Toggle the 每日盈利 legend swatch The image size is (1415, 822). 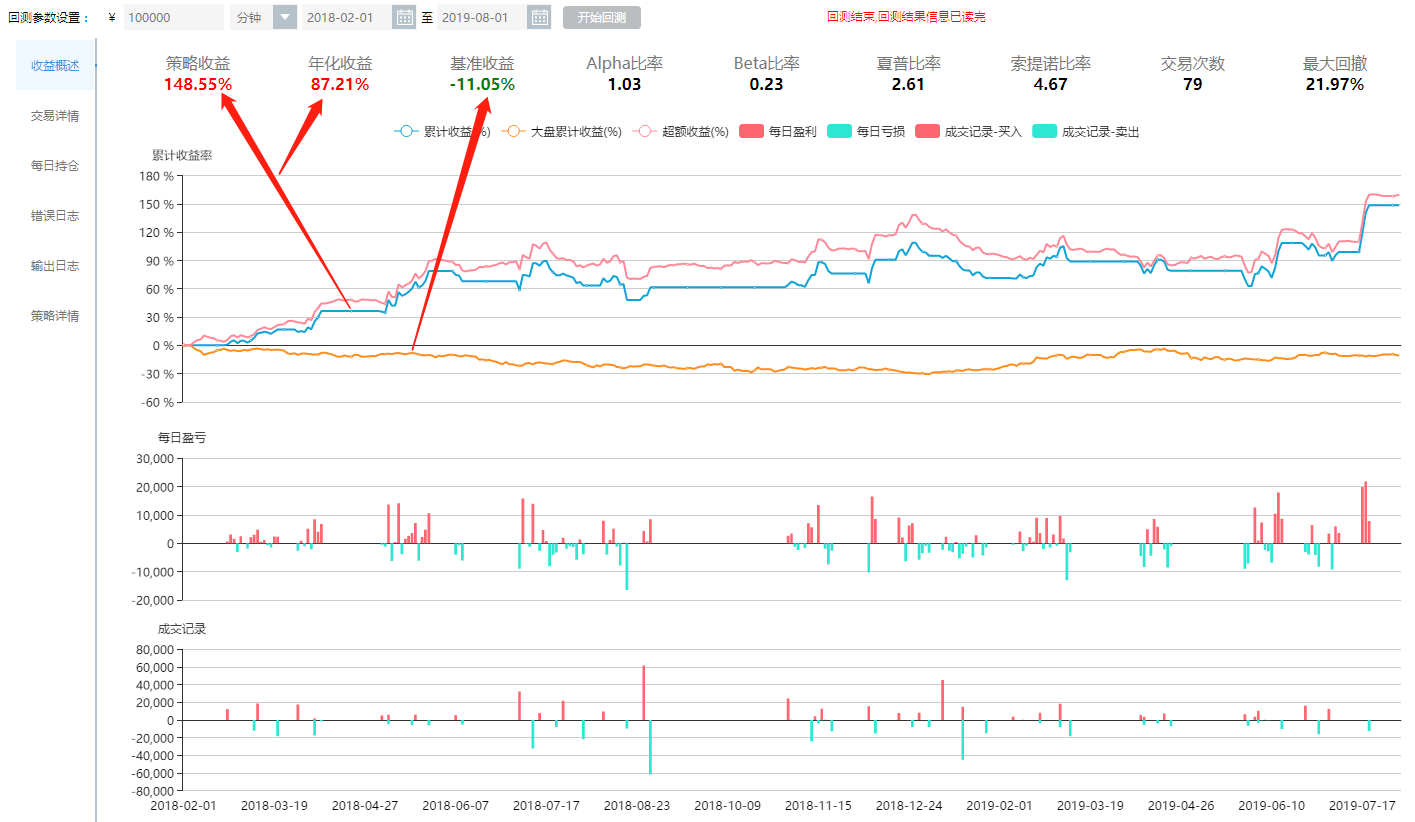point(778,131)
